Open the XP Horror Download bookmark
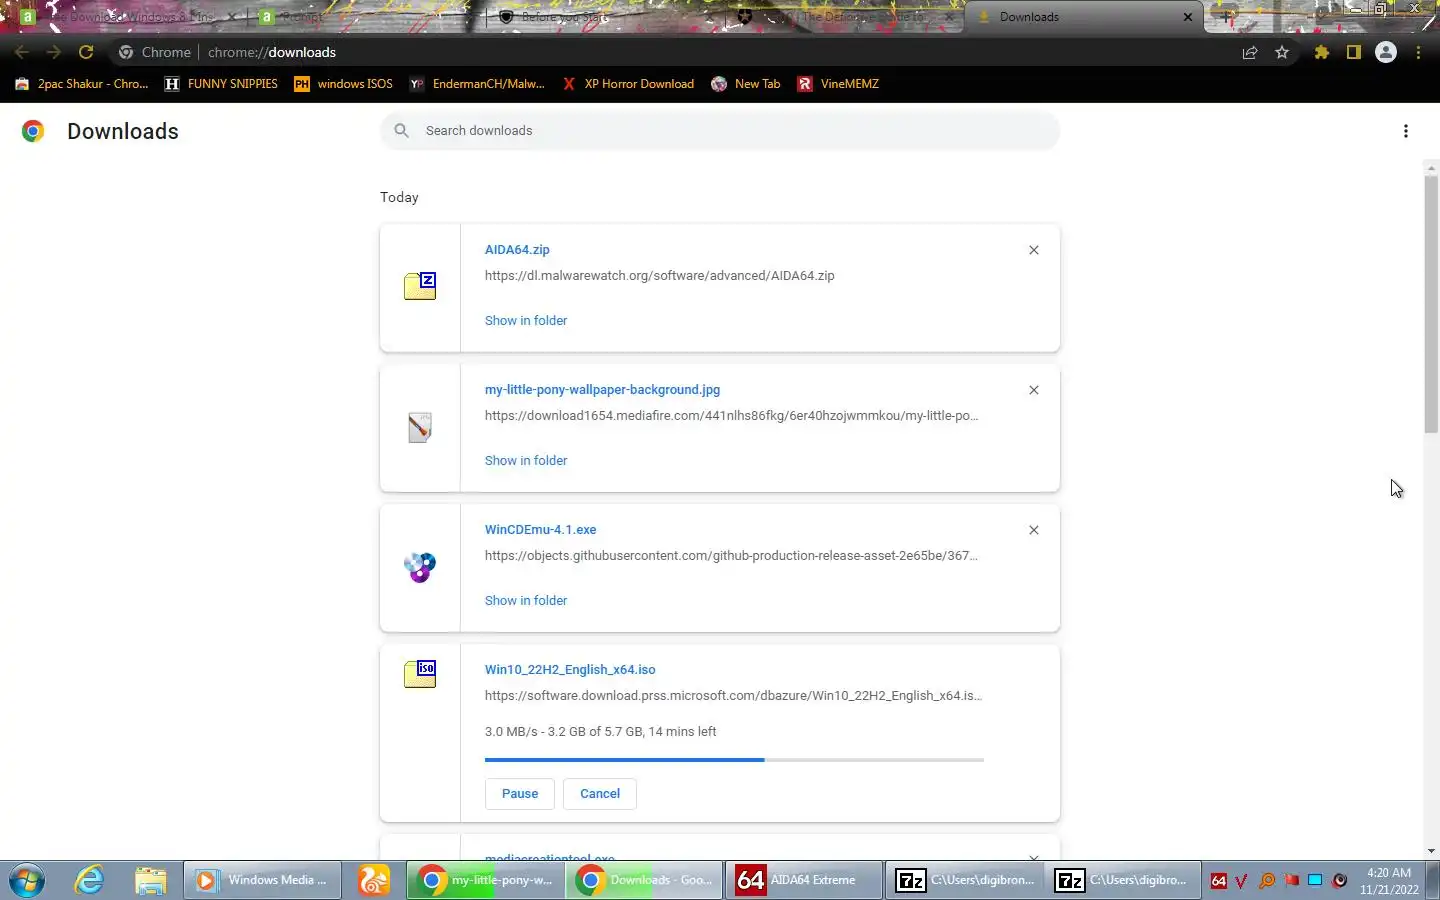 628,84
